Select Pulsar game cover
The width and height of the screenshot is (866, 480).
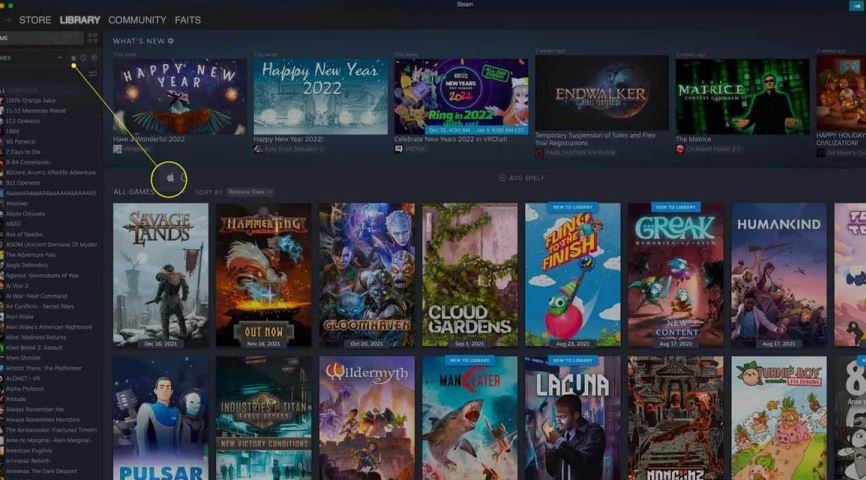[161, 418]
